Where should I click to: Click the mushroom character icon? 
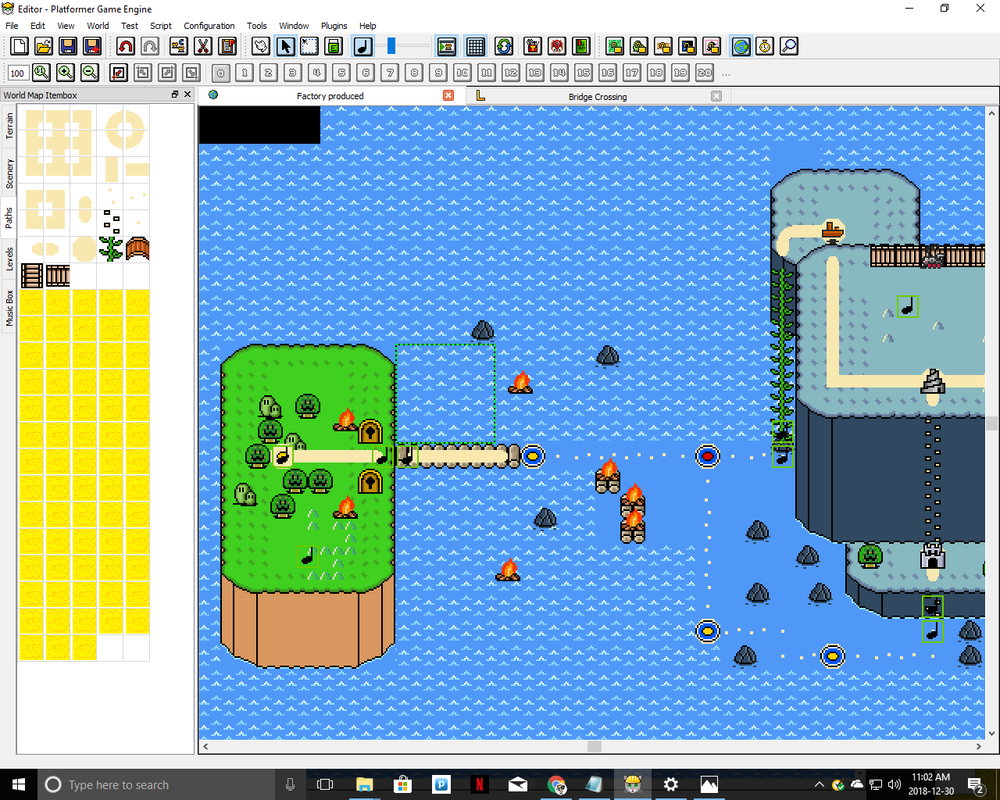click(x=557, y=46)
